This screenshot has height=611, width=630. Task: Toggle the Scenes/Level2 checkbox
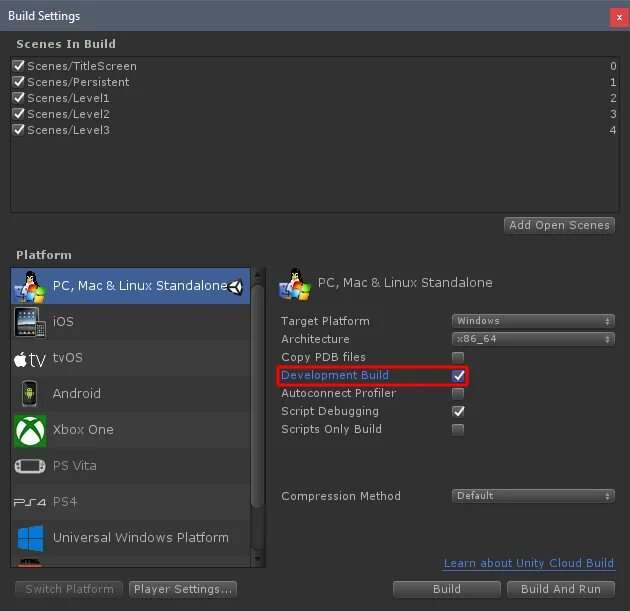[18, 114]
